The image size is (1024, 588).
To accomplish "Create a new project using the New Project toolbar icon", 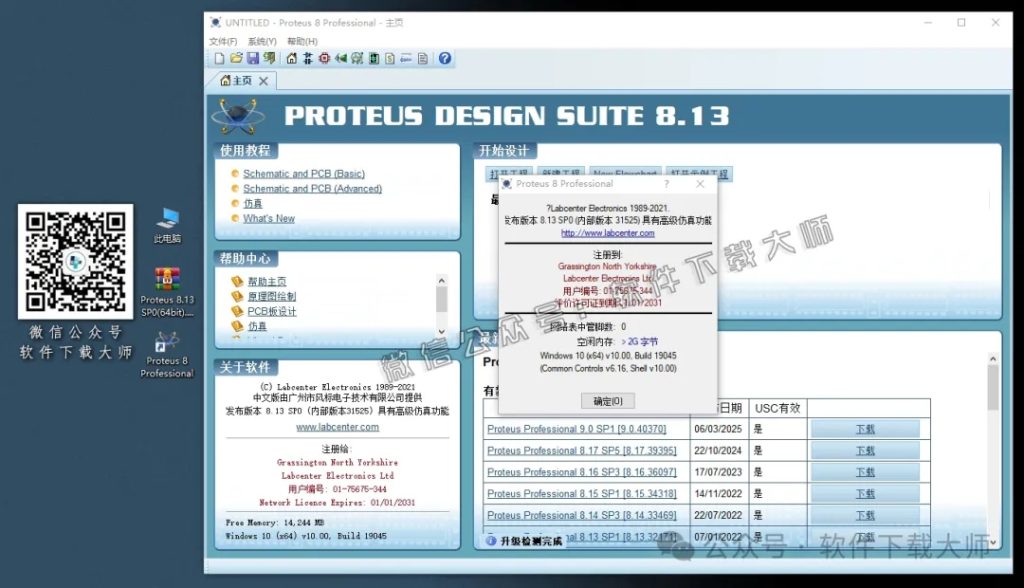I will point(219,57).
